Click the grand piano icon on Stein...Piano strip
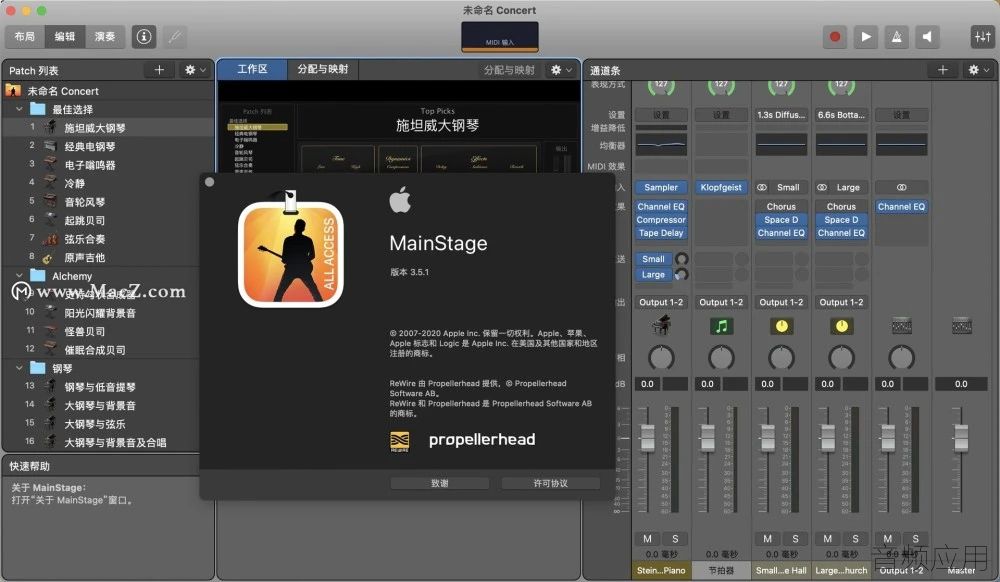The image size is (1000, 582). 661,326
